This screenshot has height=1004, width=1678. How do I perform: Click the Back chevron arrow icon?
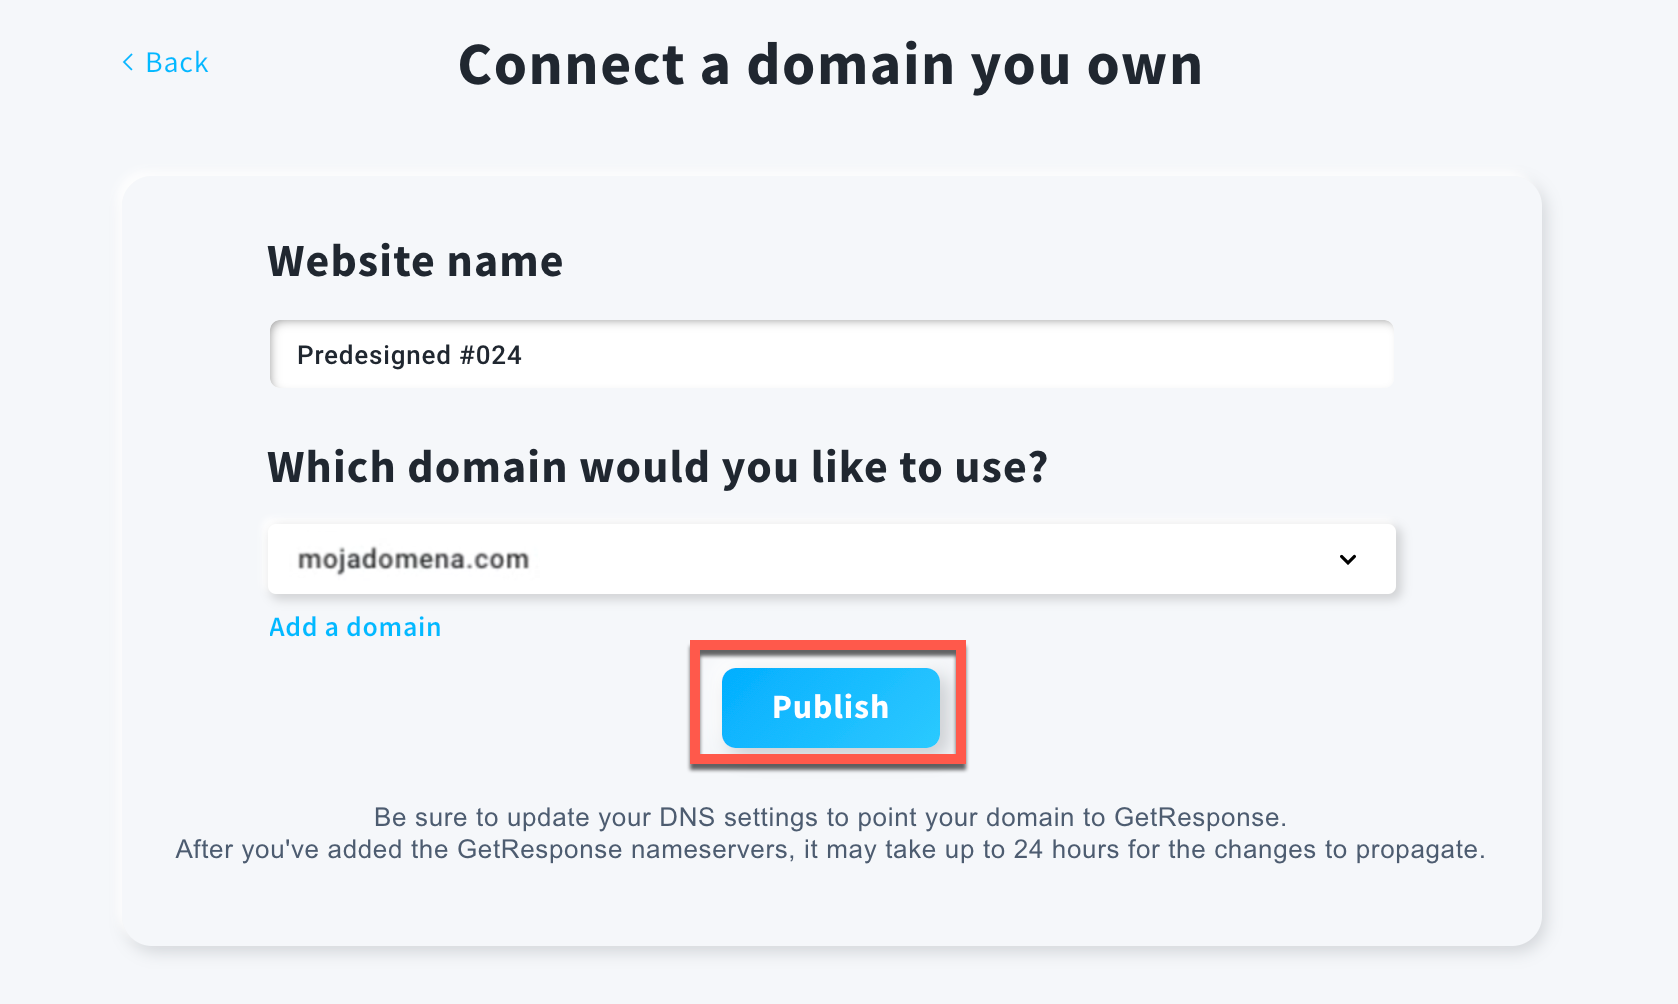click(x=128, y=62)
